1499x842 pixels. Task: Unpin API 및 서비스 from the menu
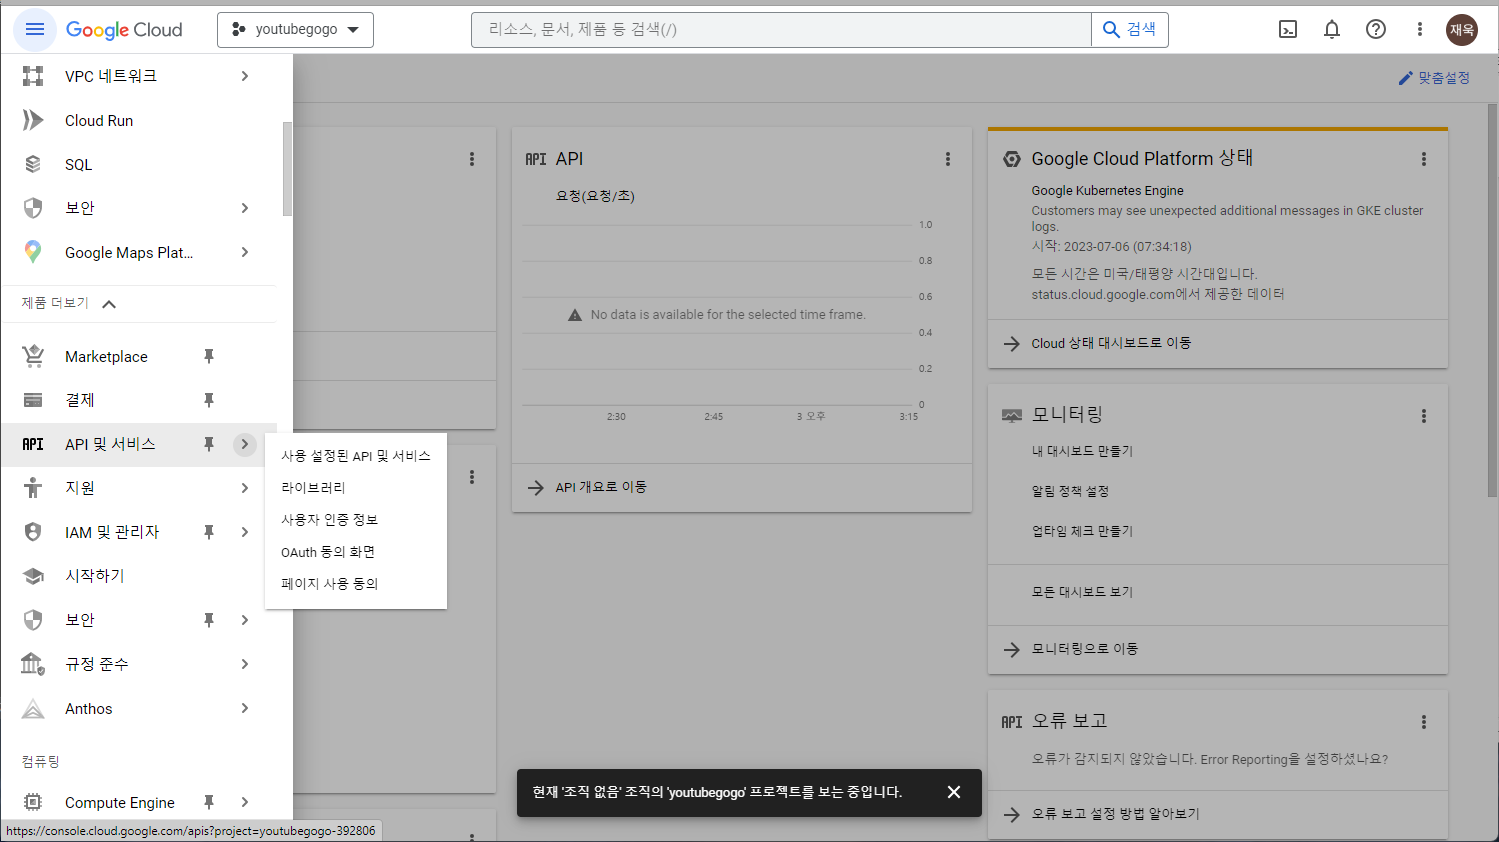pos(209,444)
